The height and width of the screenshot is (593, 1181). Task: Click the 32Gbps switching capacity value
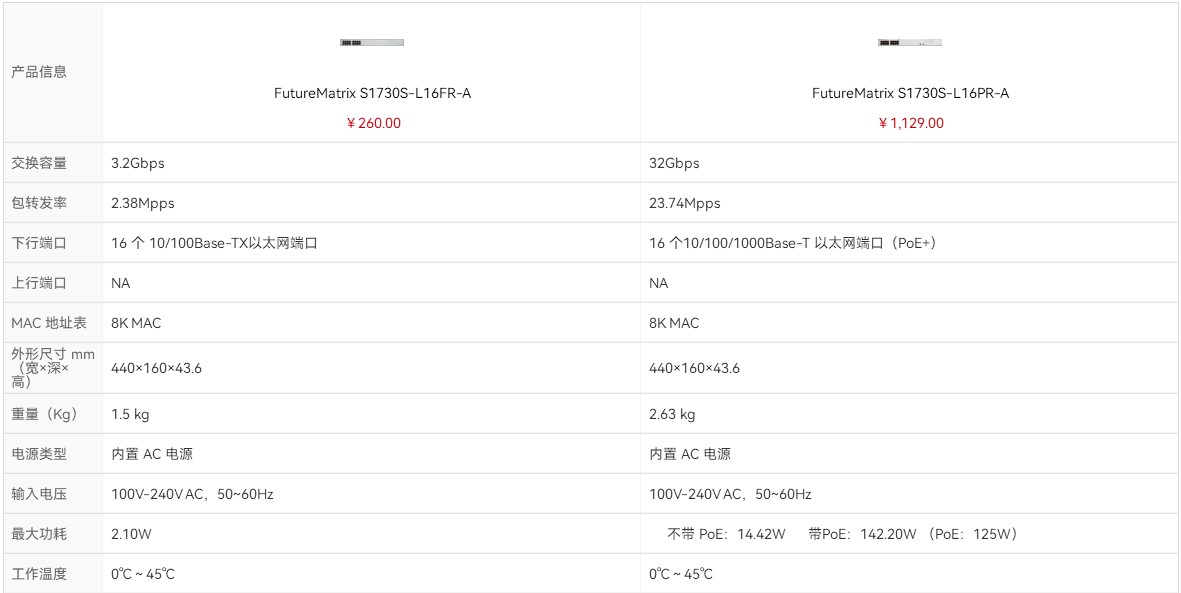coord(674,163)
